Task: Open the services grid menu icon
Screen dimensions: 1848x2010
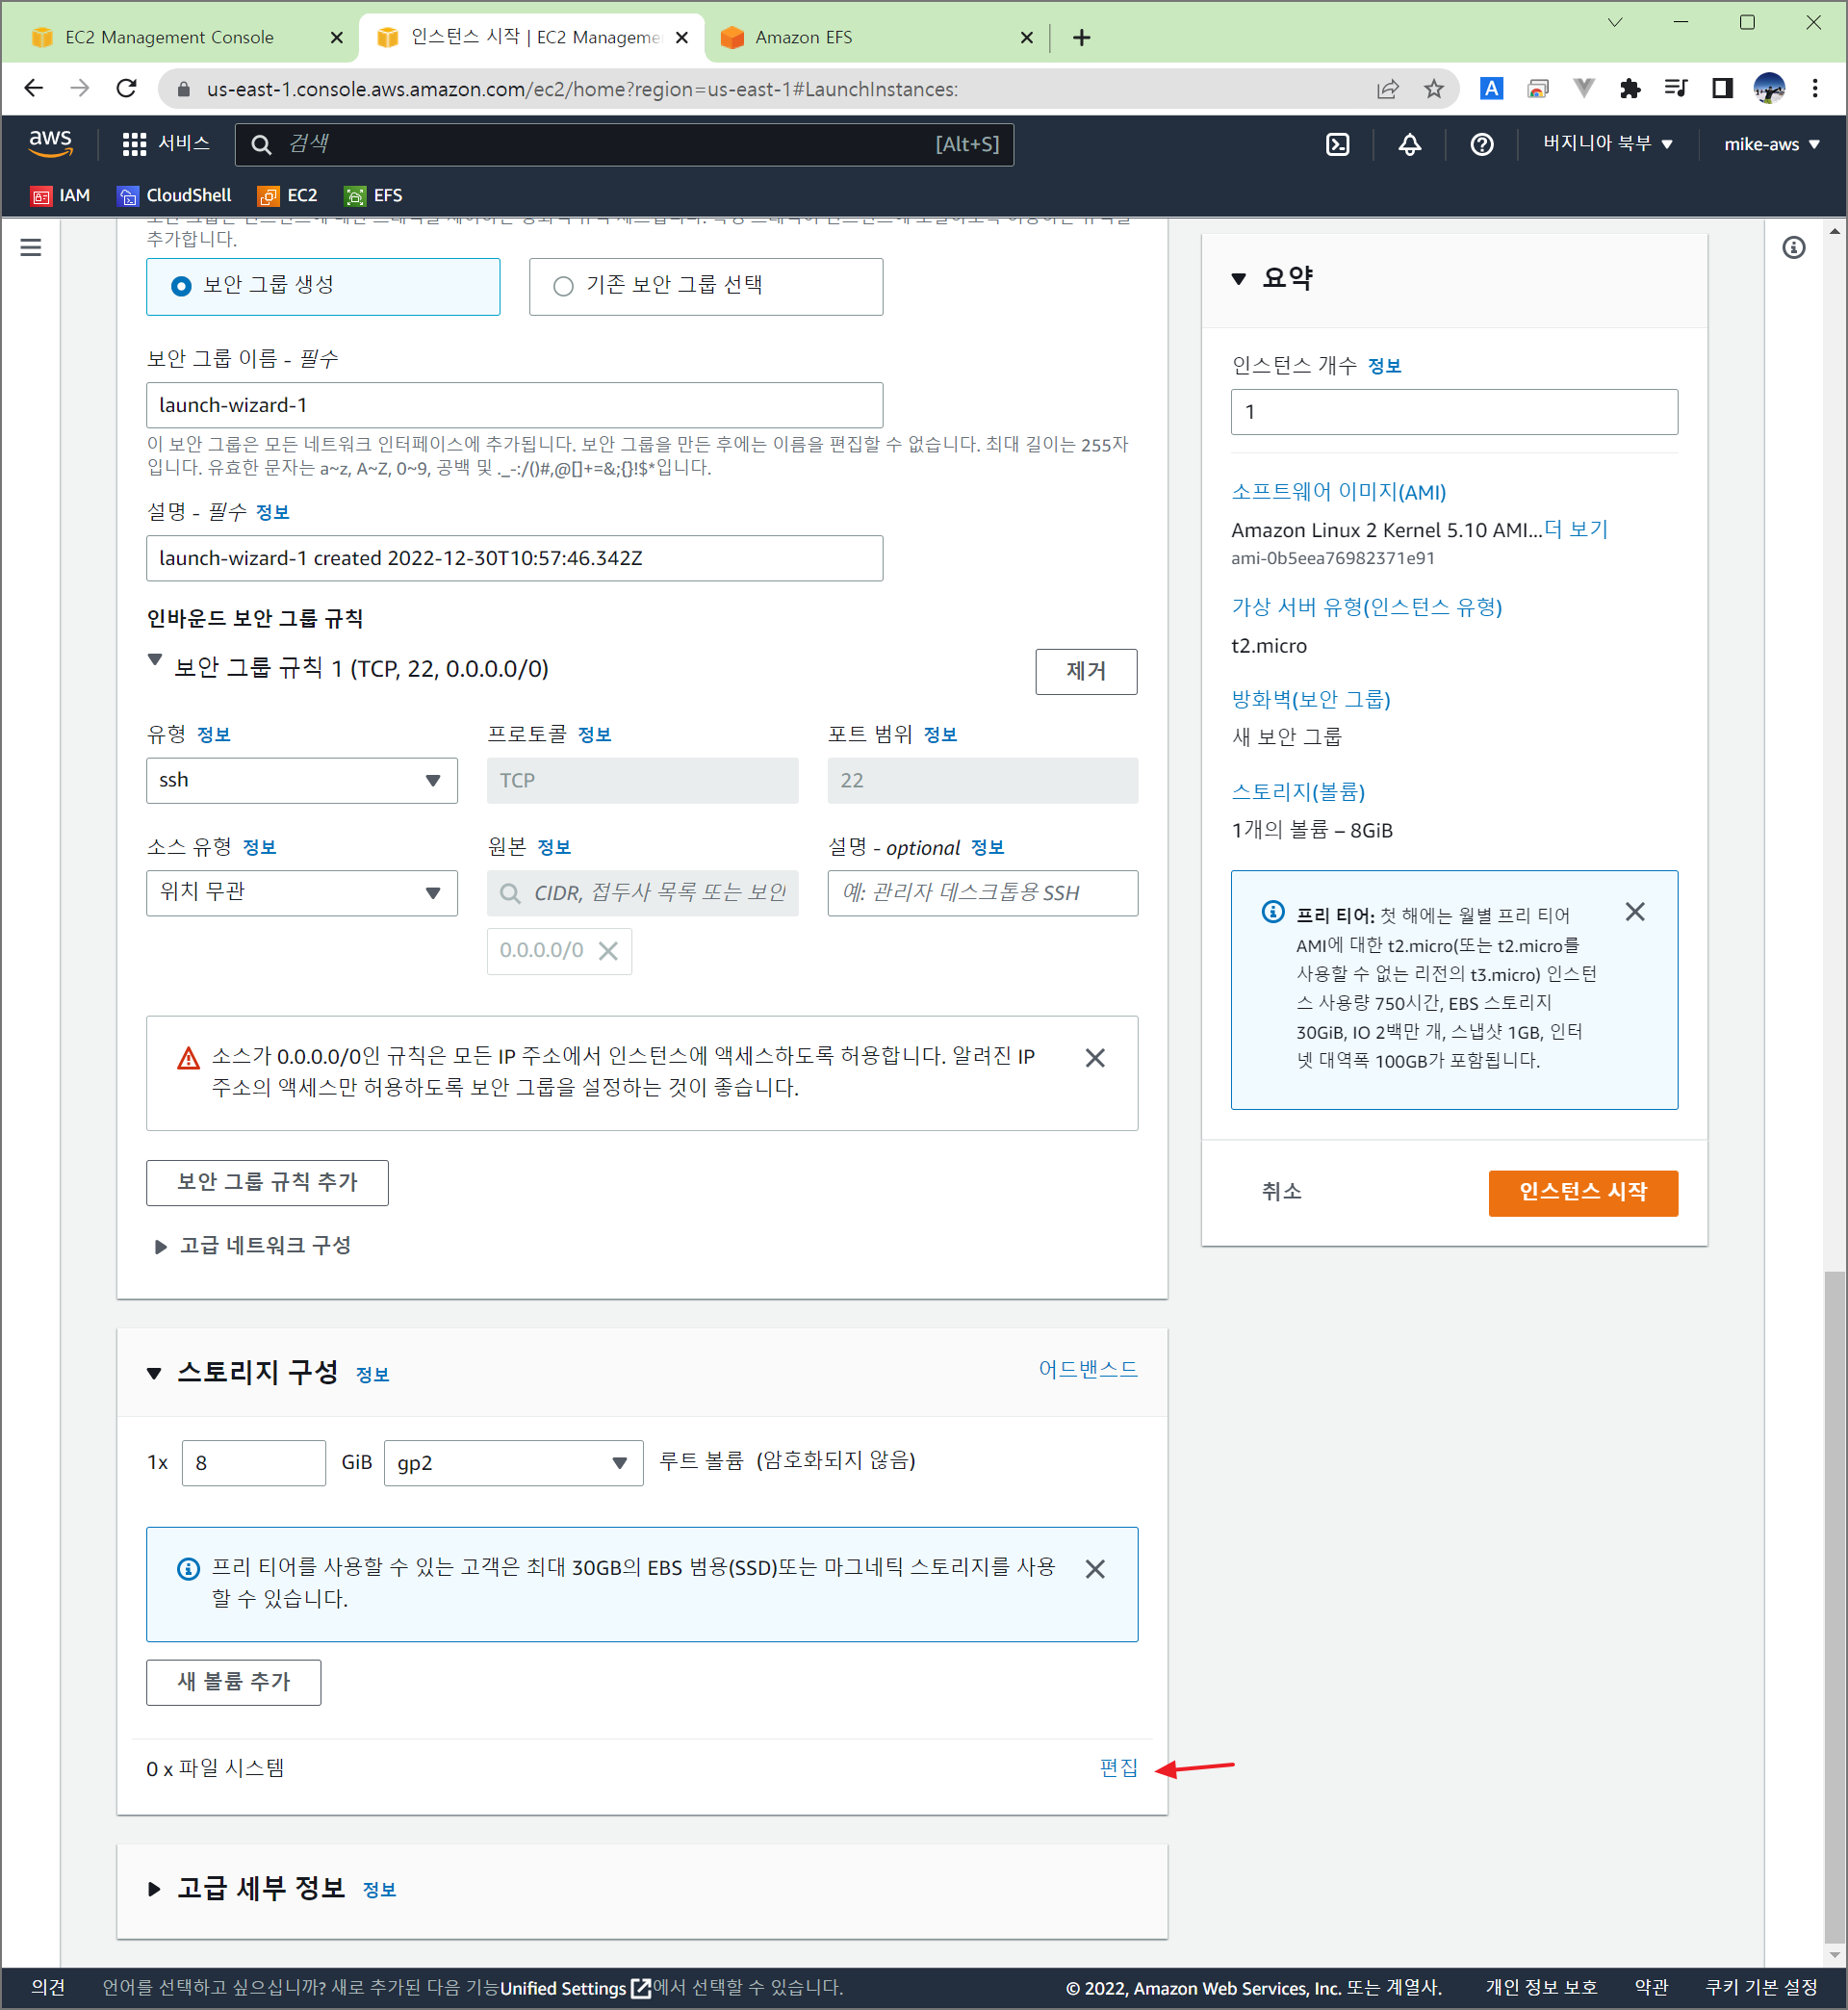Action: tap(134, 144)
